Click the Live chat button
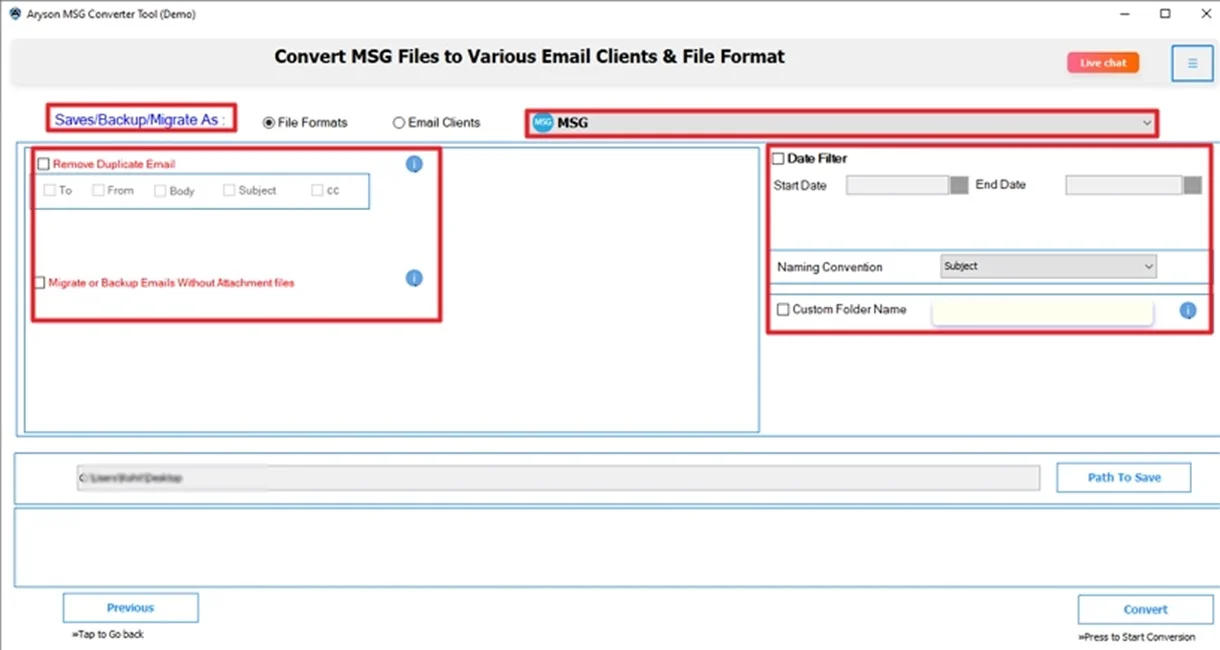This screenshot has height=650, width=1220. click(x=1103, y=63)
